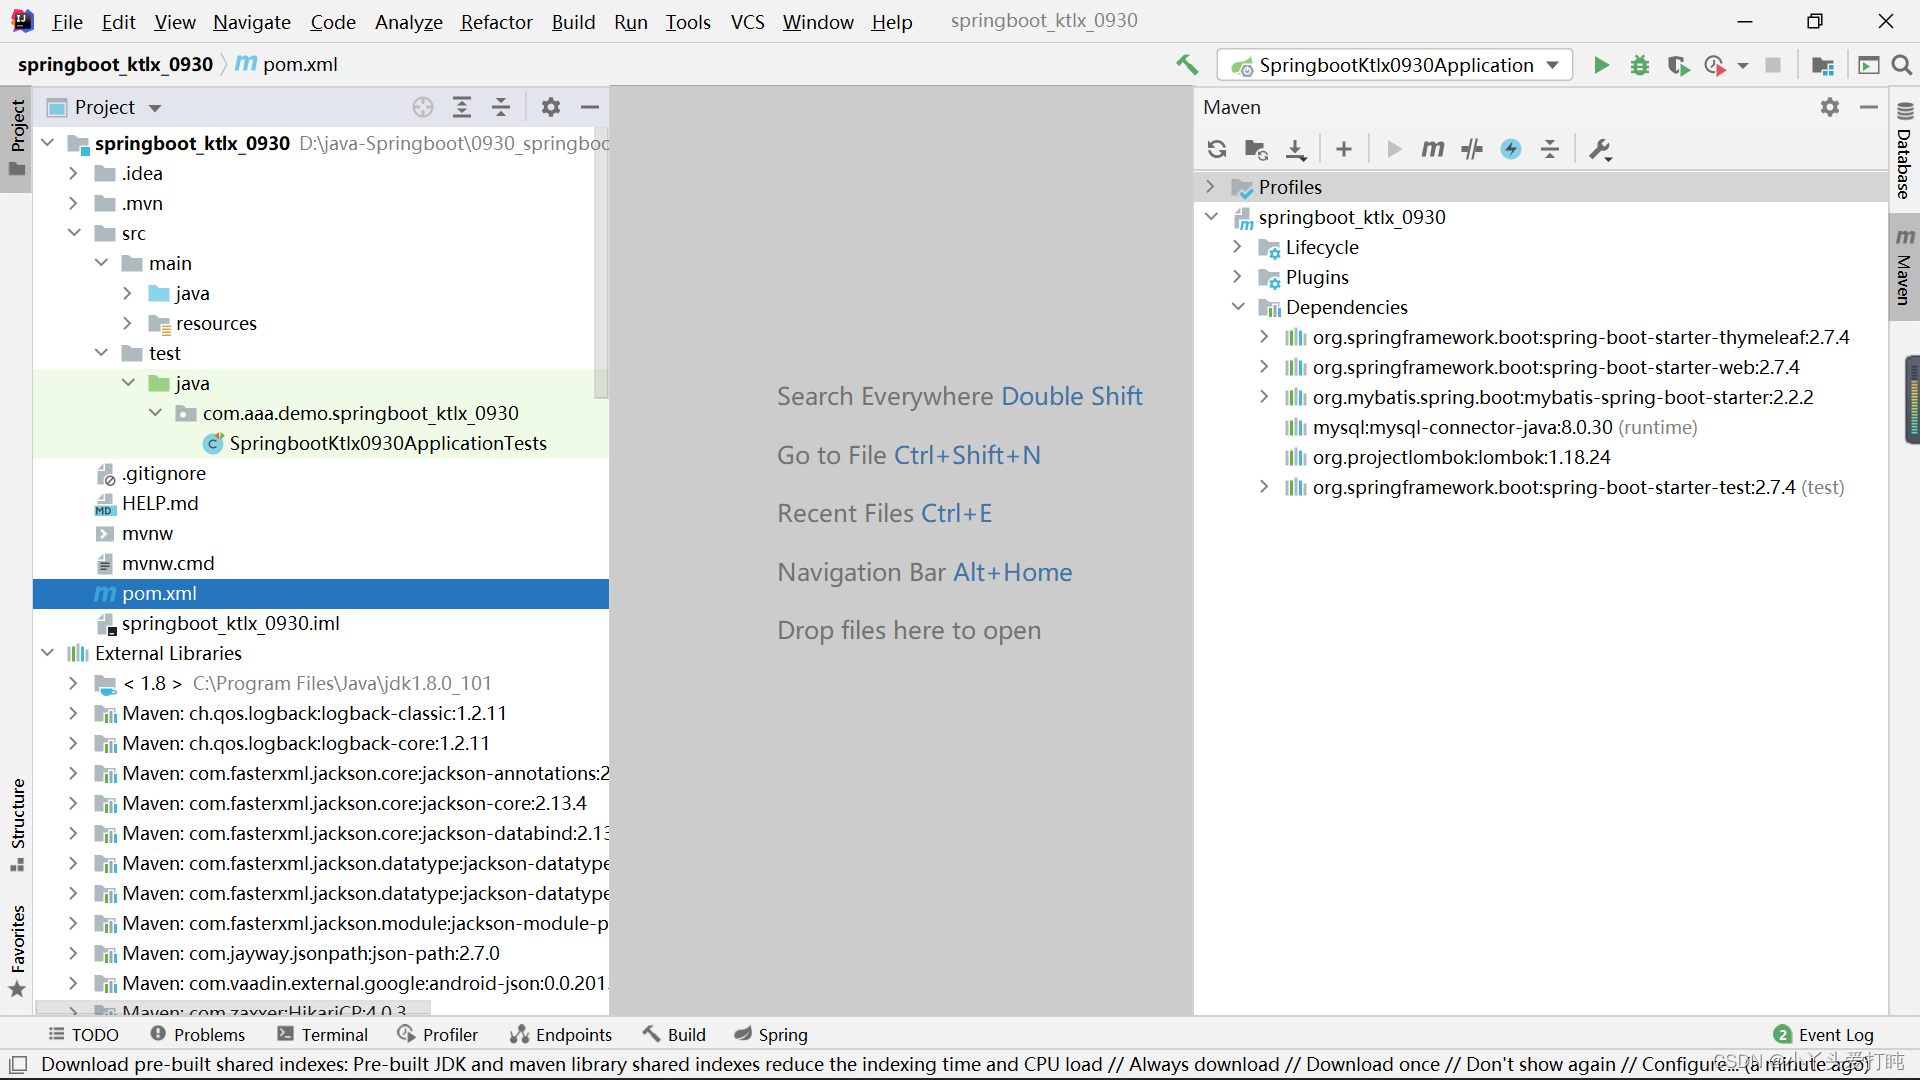1920x1080 pixels.
Task: Click the tool windows quick access icon
Action: (18, 1064)
